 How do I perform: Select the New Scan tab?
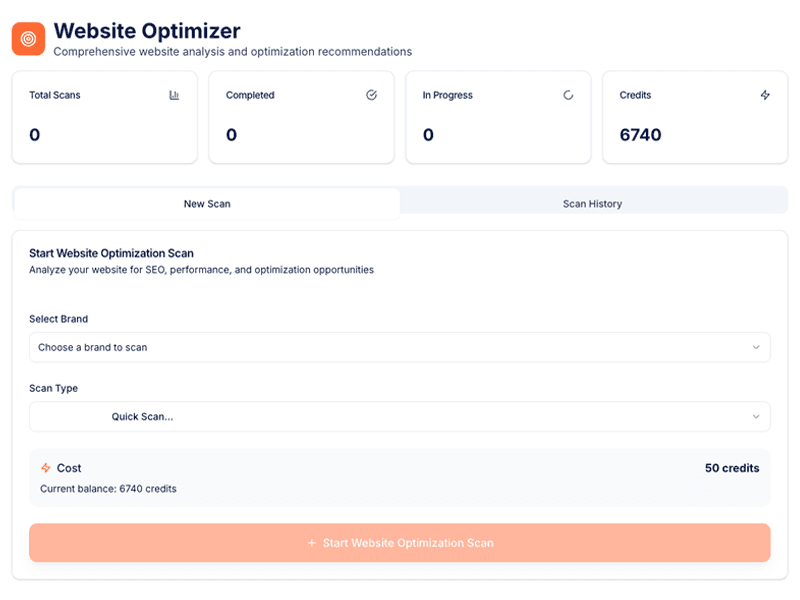(x=206, y=203)
